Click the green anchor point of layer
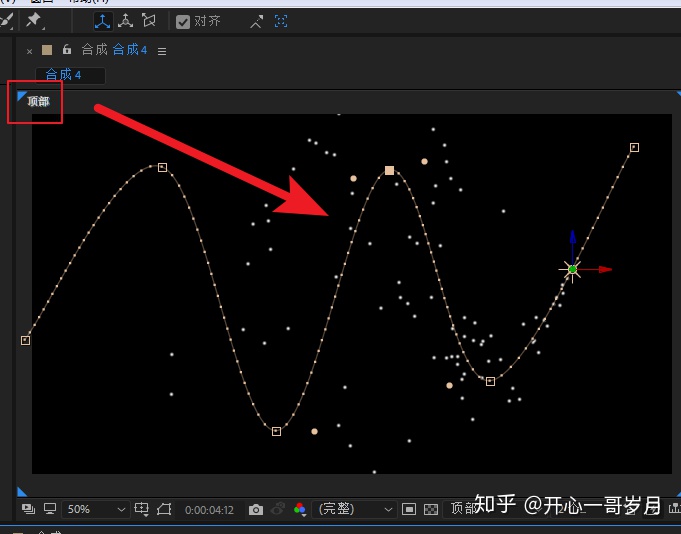The image size is (681, 534). [x=572, y=270]
